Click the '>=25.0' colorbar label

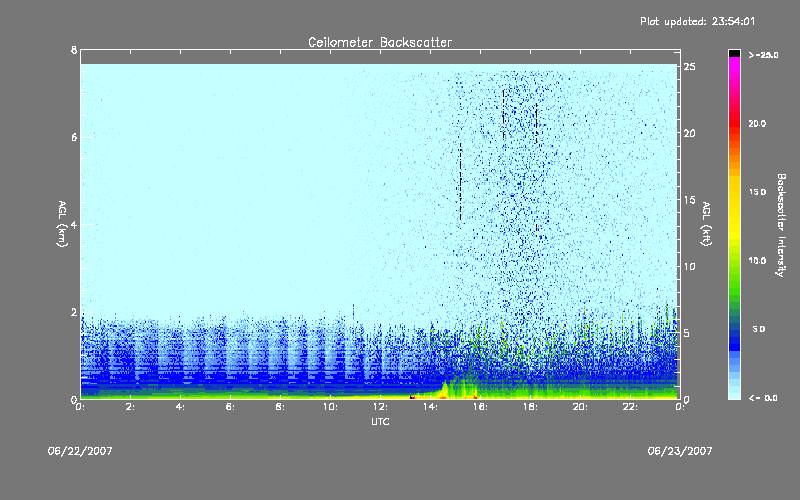click(764, 55)
